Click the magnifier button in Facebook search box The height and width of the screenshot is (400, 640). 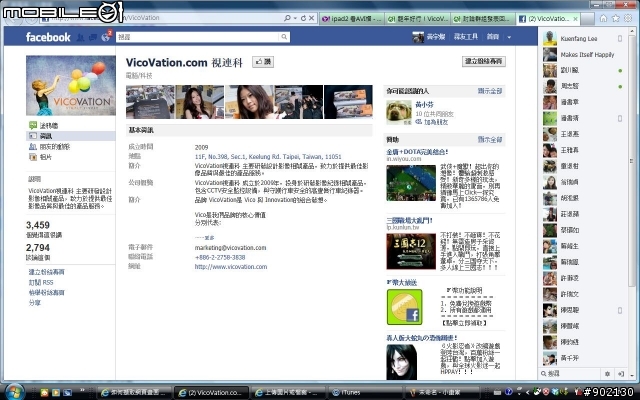284,37
